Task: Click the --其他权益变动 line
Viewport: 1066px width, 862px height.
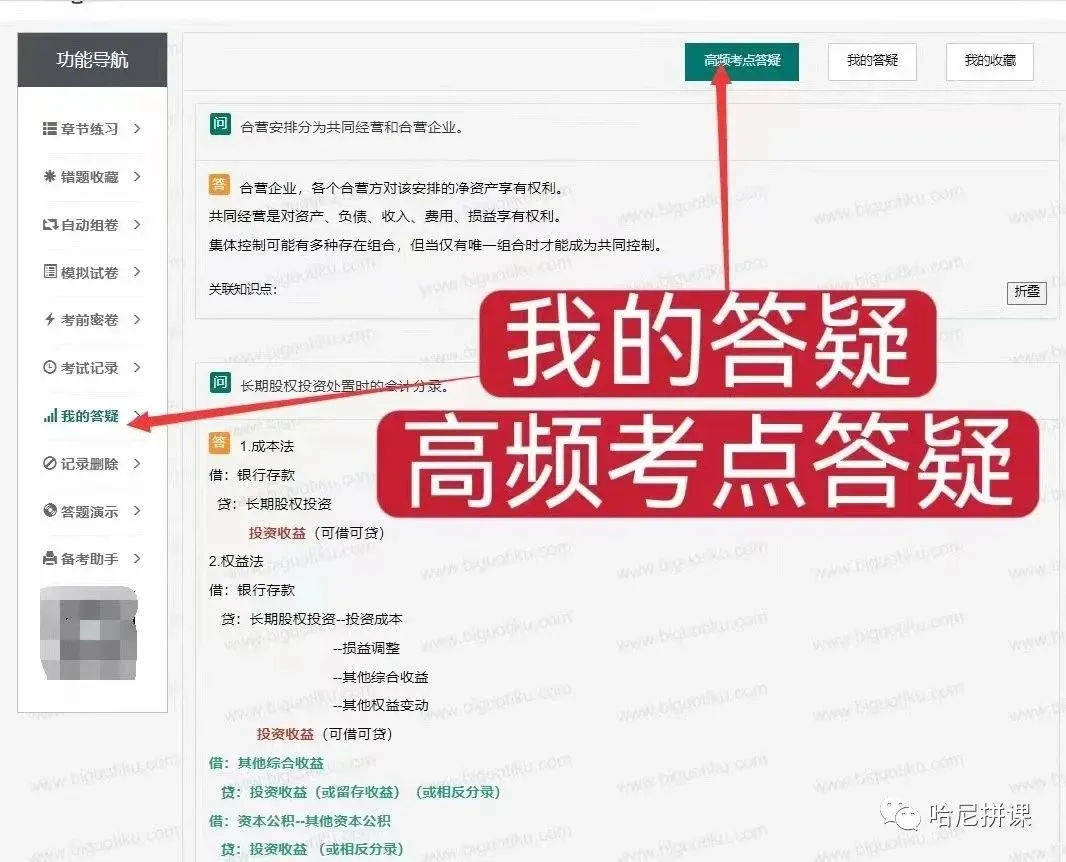Action: click(381, 706)
